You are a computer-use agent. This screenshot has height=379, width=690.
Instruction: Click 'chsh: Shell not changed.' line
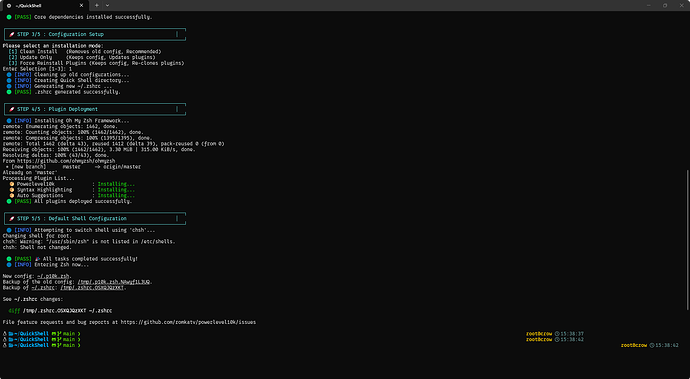(x=37, y=247)
